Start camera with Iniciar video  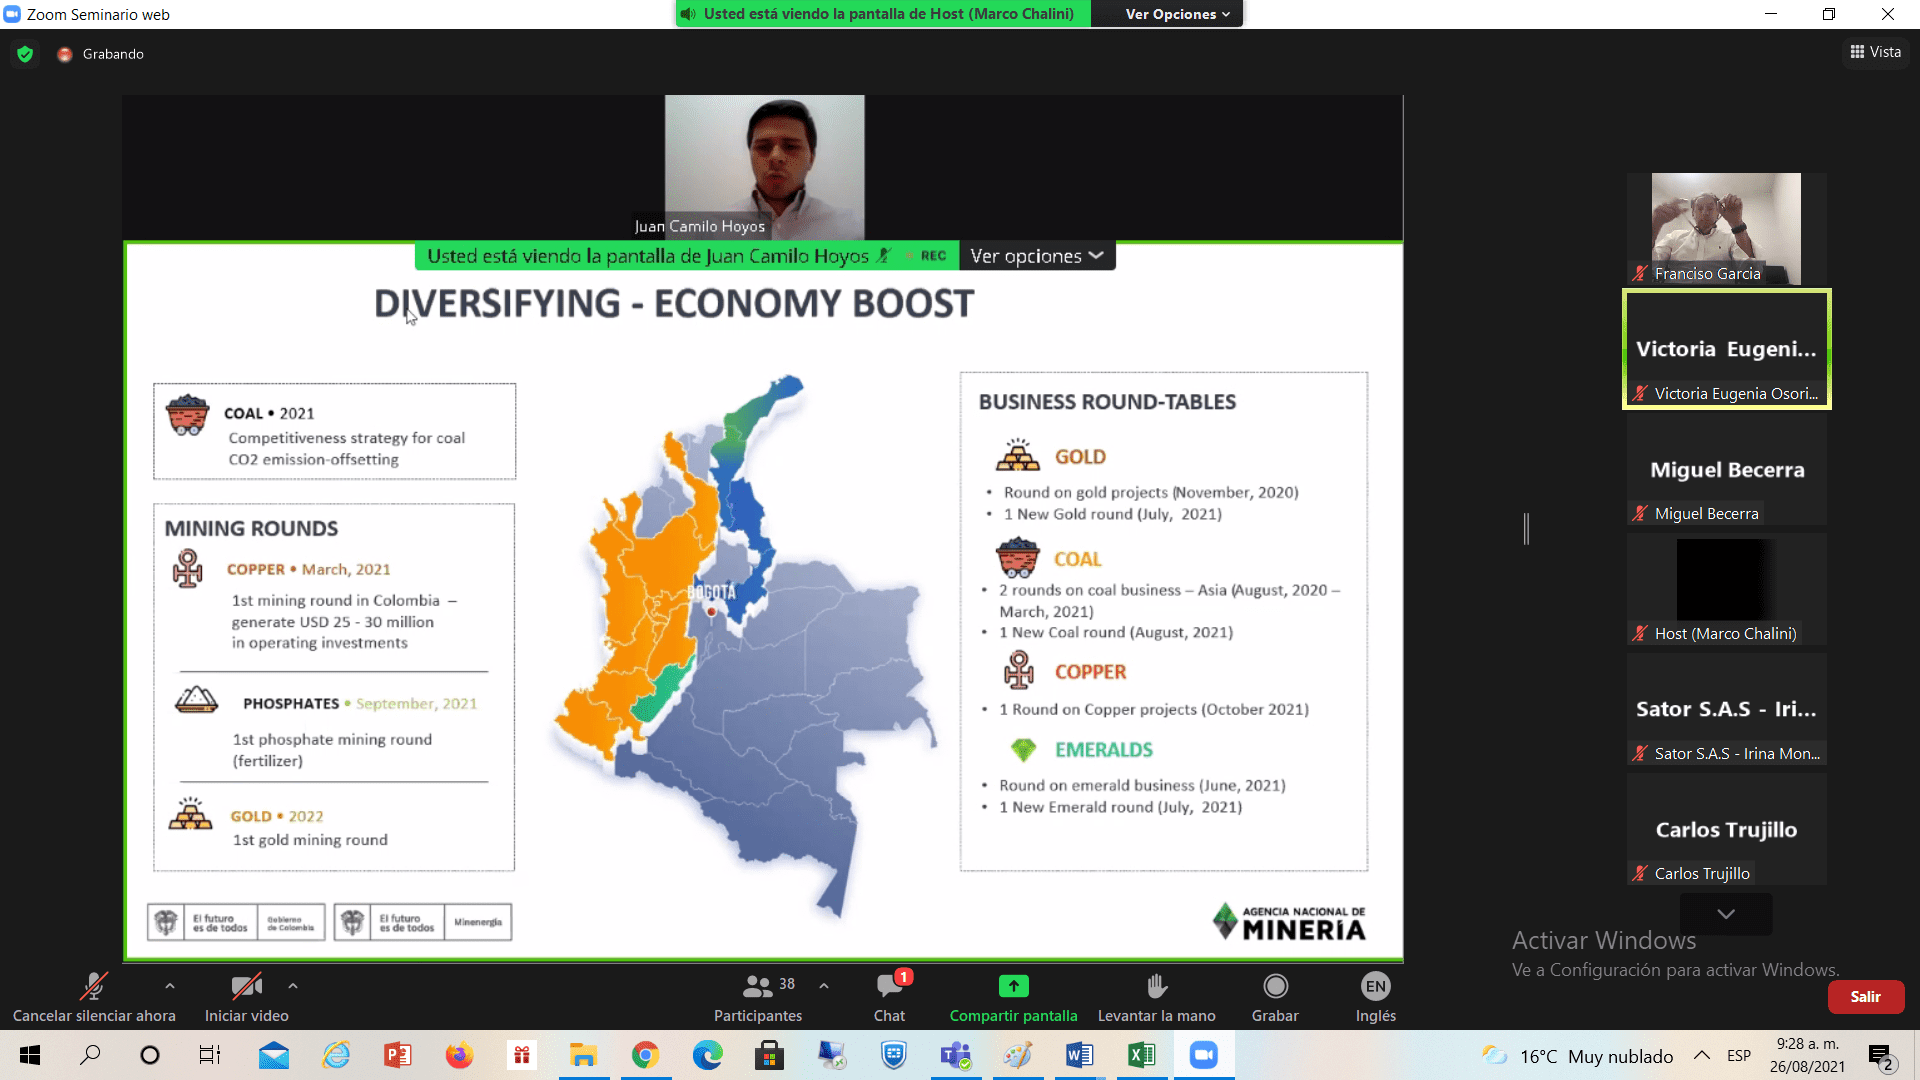click(247, 997)
